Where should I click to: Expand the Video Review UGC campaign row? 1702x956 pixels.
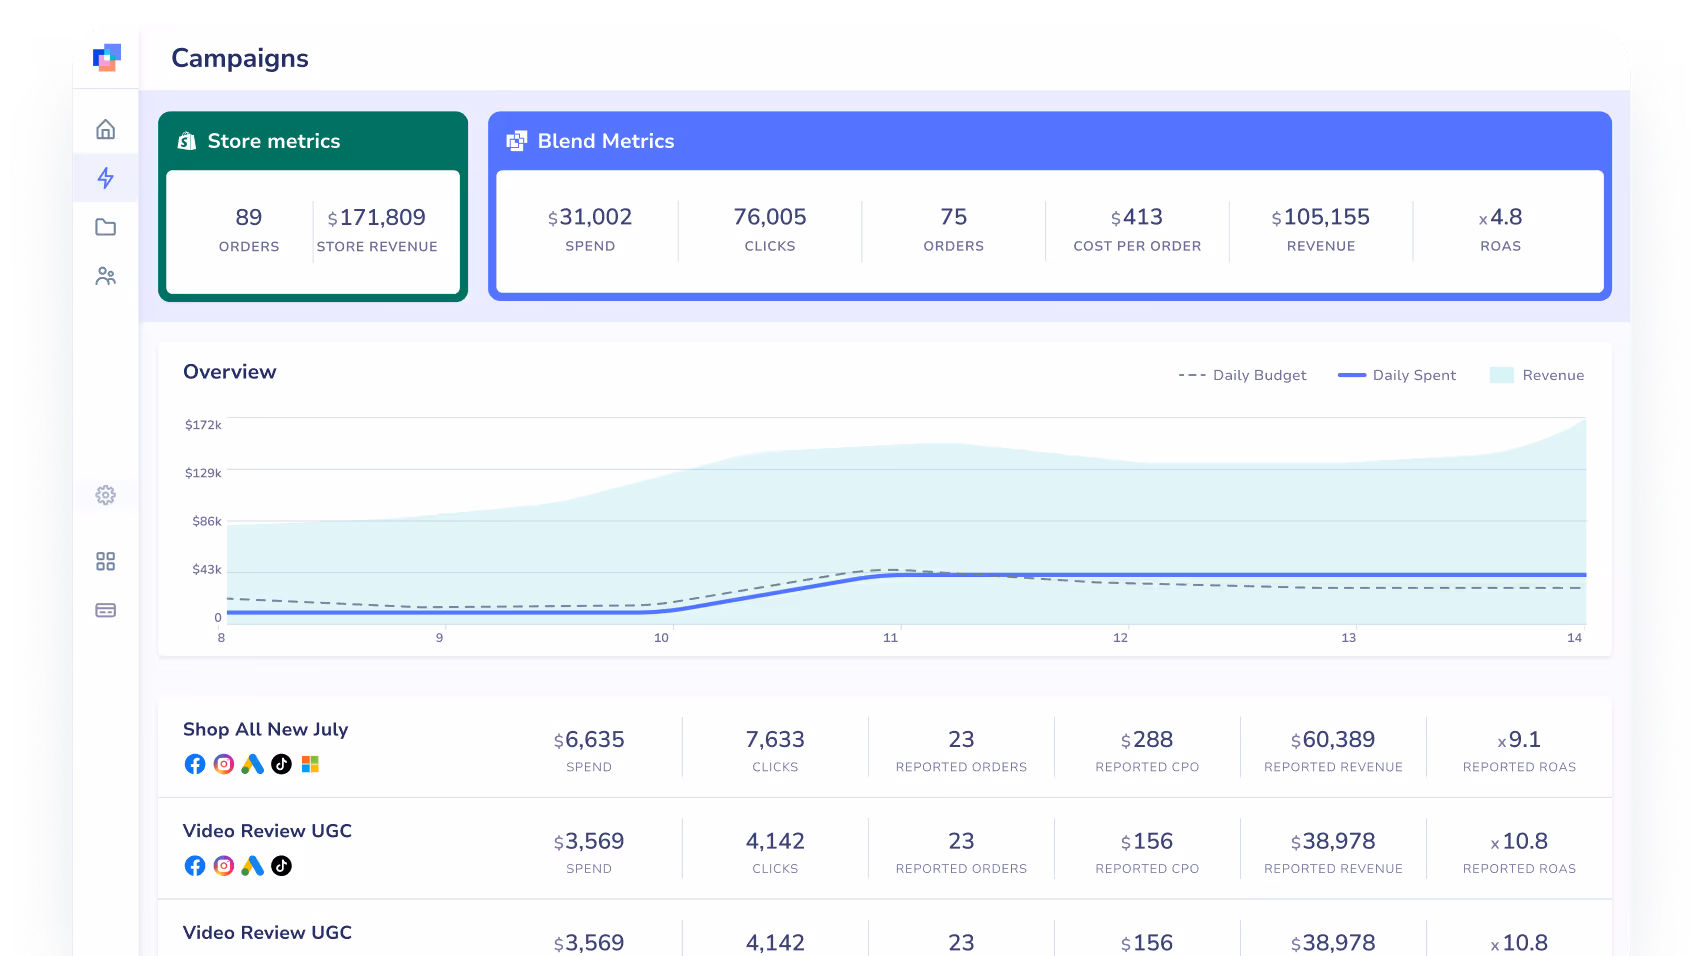pos(266,831)
